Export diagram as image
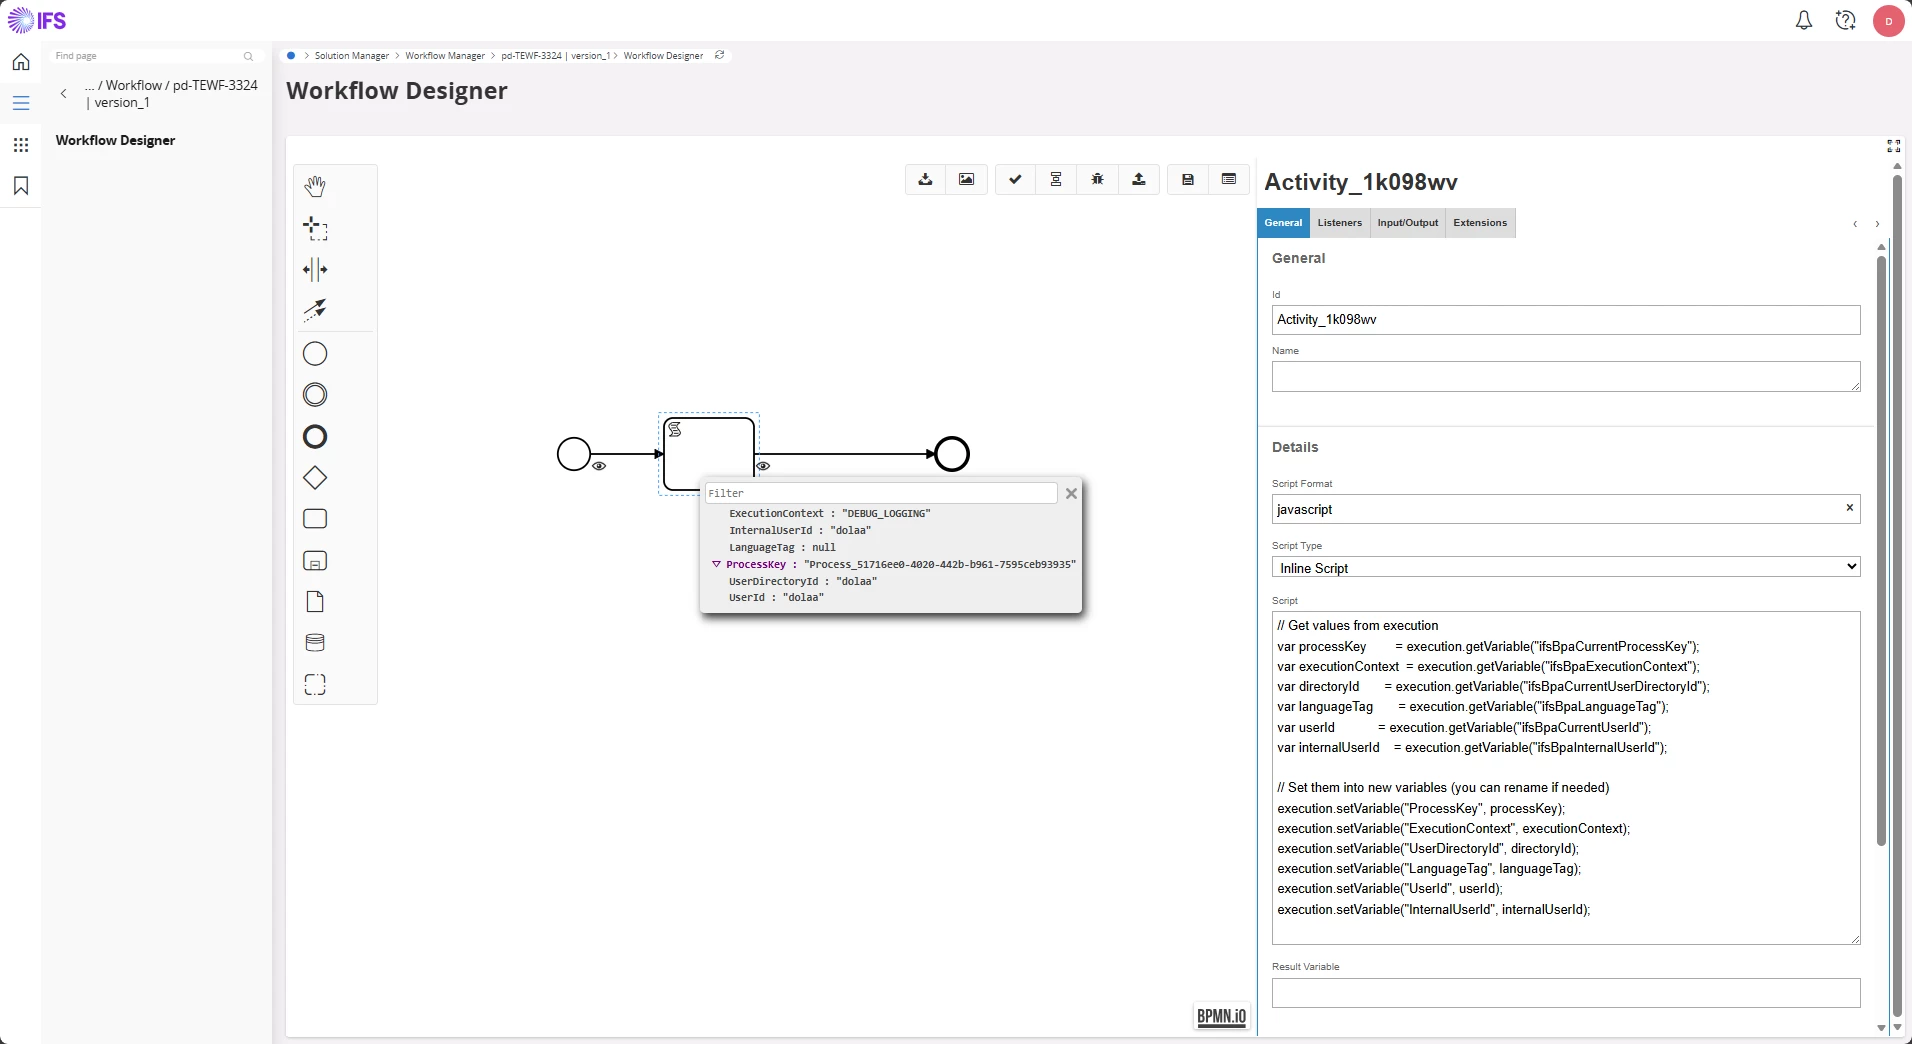The height and width of the screenshot is (1044, 1912). click(966, 180)
